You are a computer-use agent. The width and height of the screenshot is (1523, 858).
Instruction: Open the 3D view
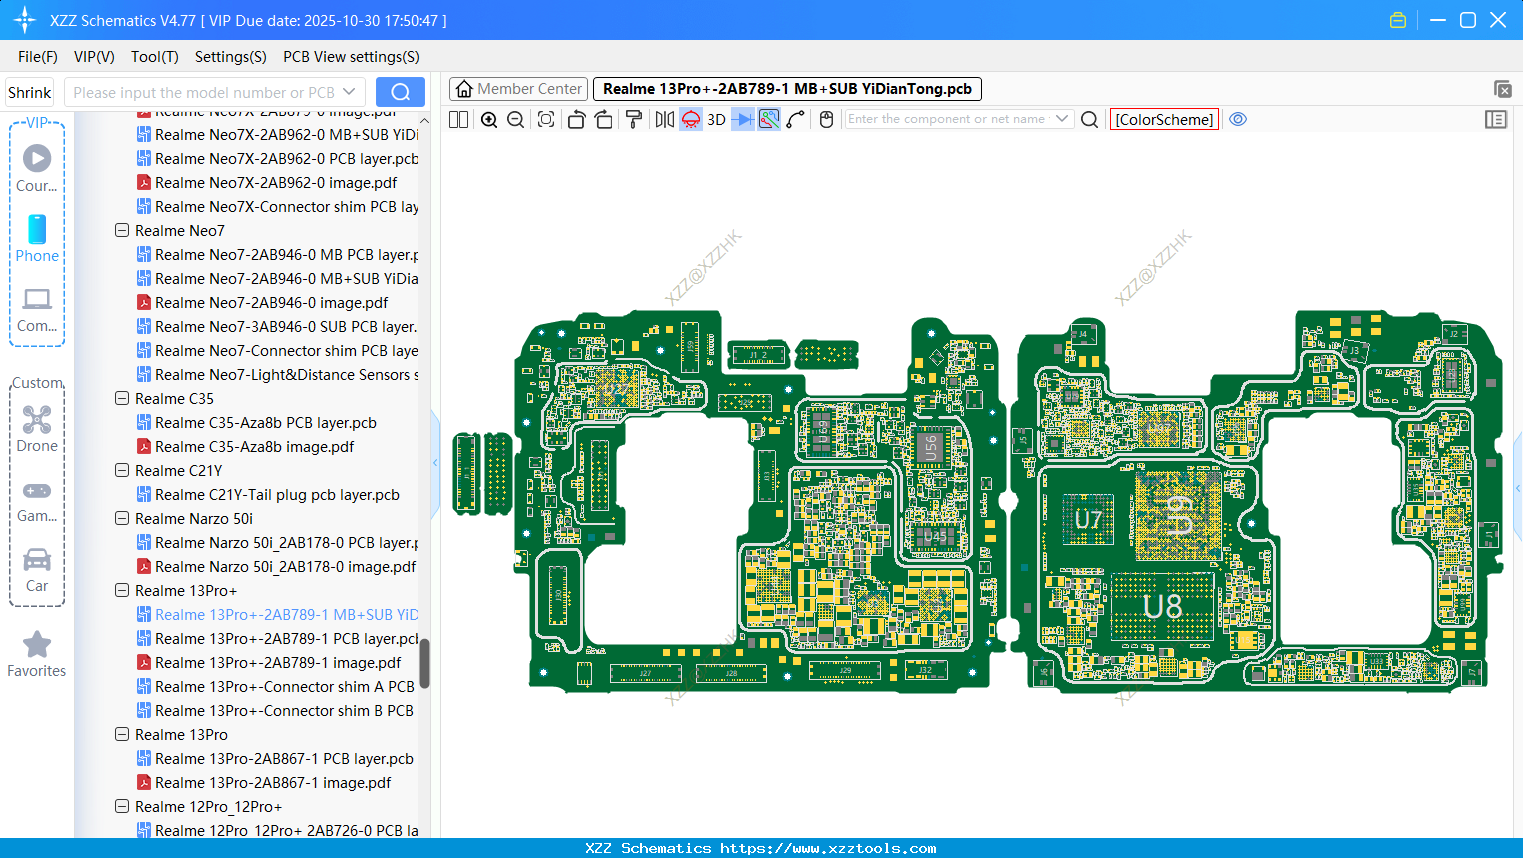[716, 120]
